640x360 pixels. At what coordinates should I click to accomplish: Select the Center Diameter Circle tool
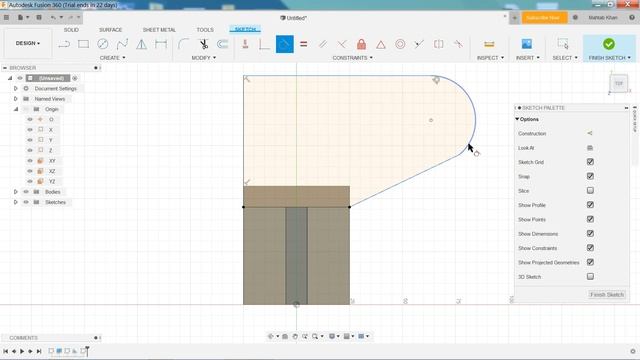click(x=103, y=44)
